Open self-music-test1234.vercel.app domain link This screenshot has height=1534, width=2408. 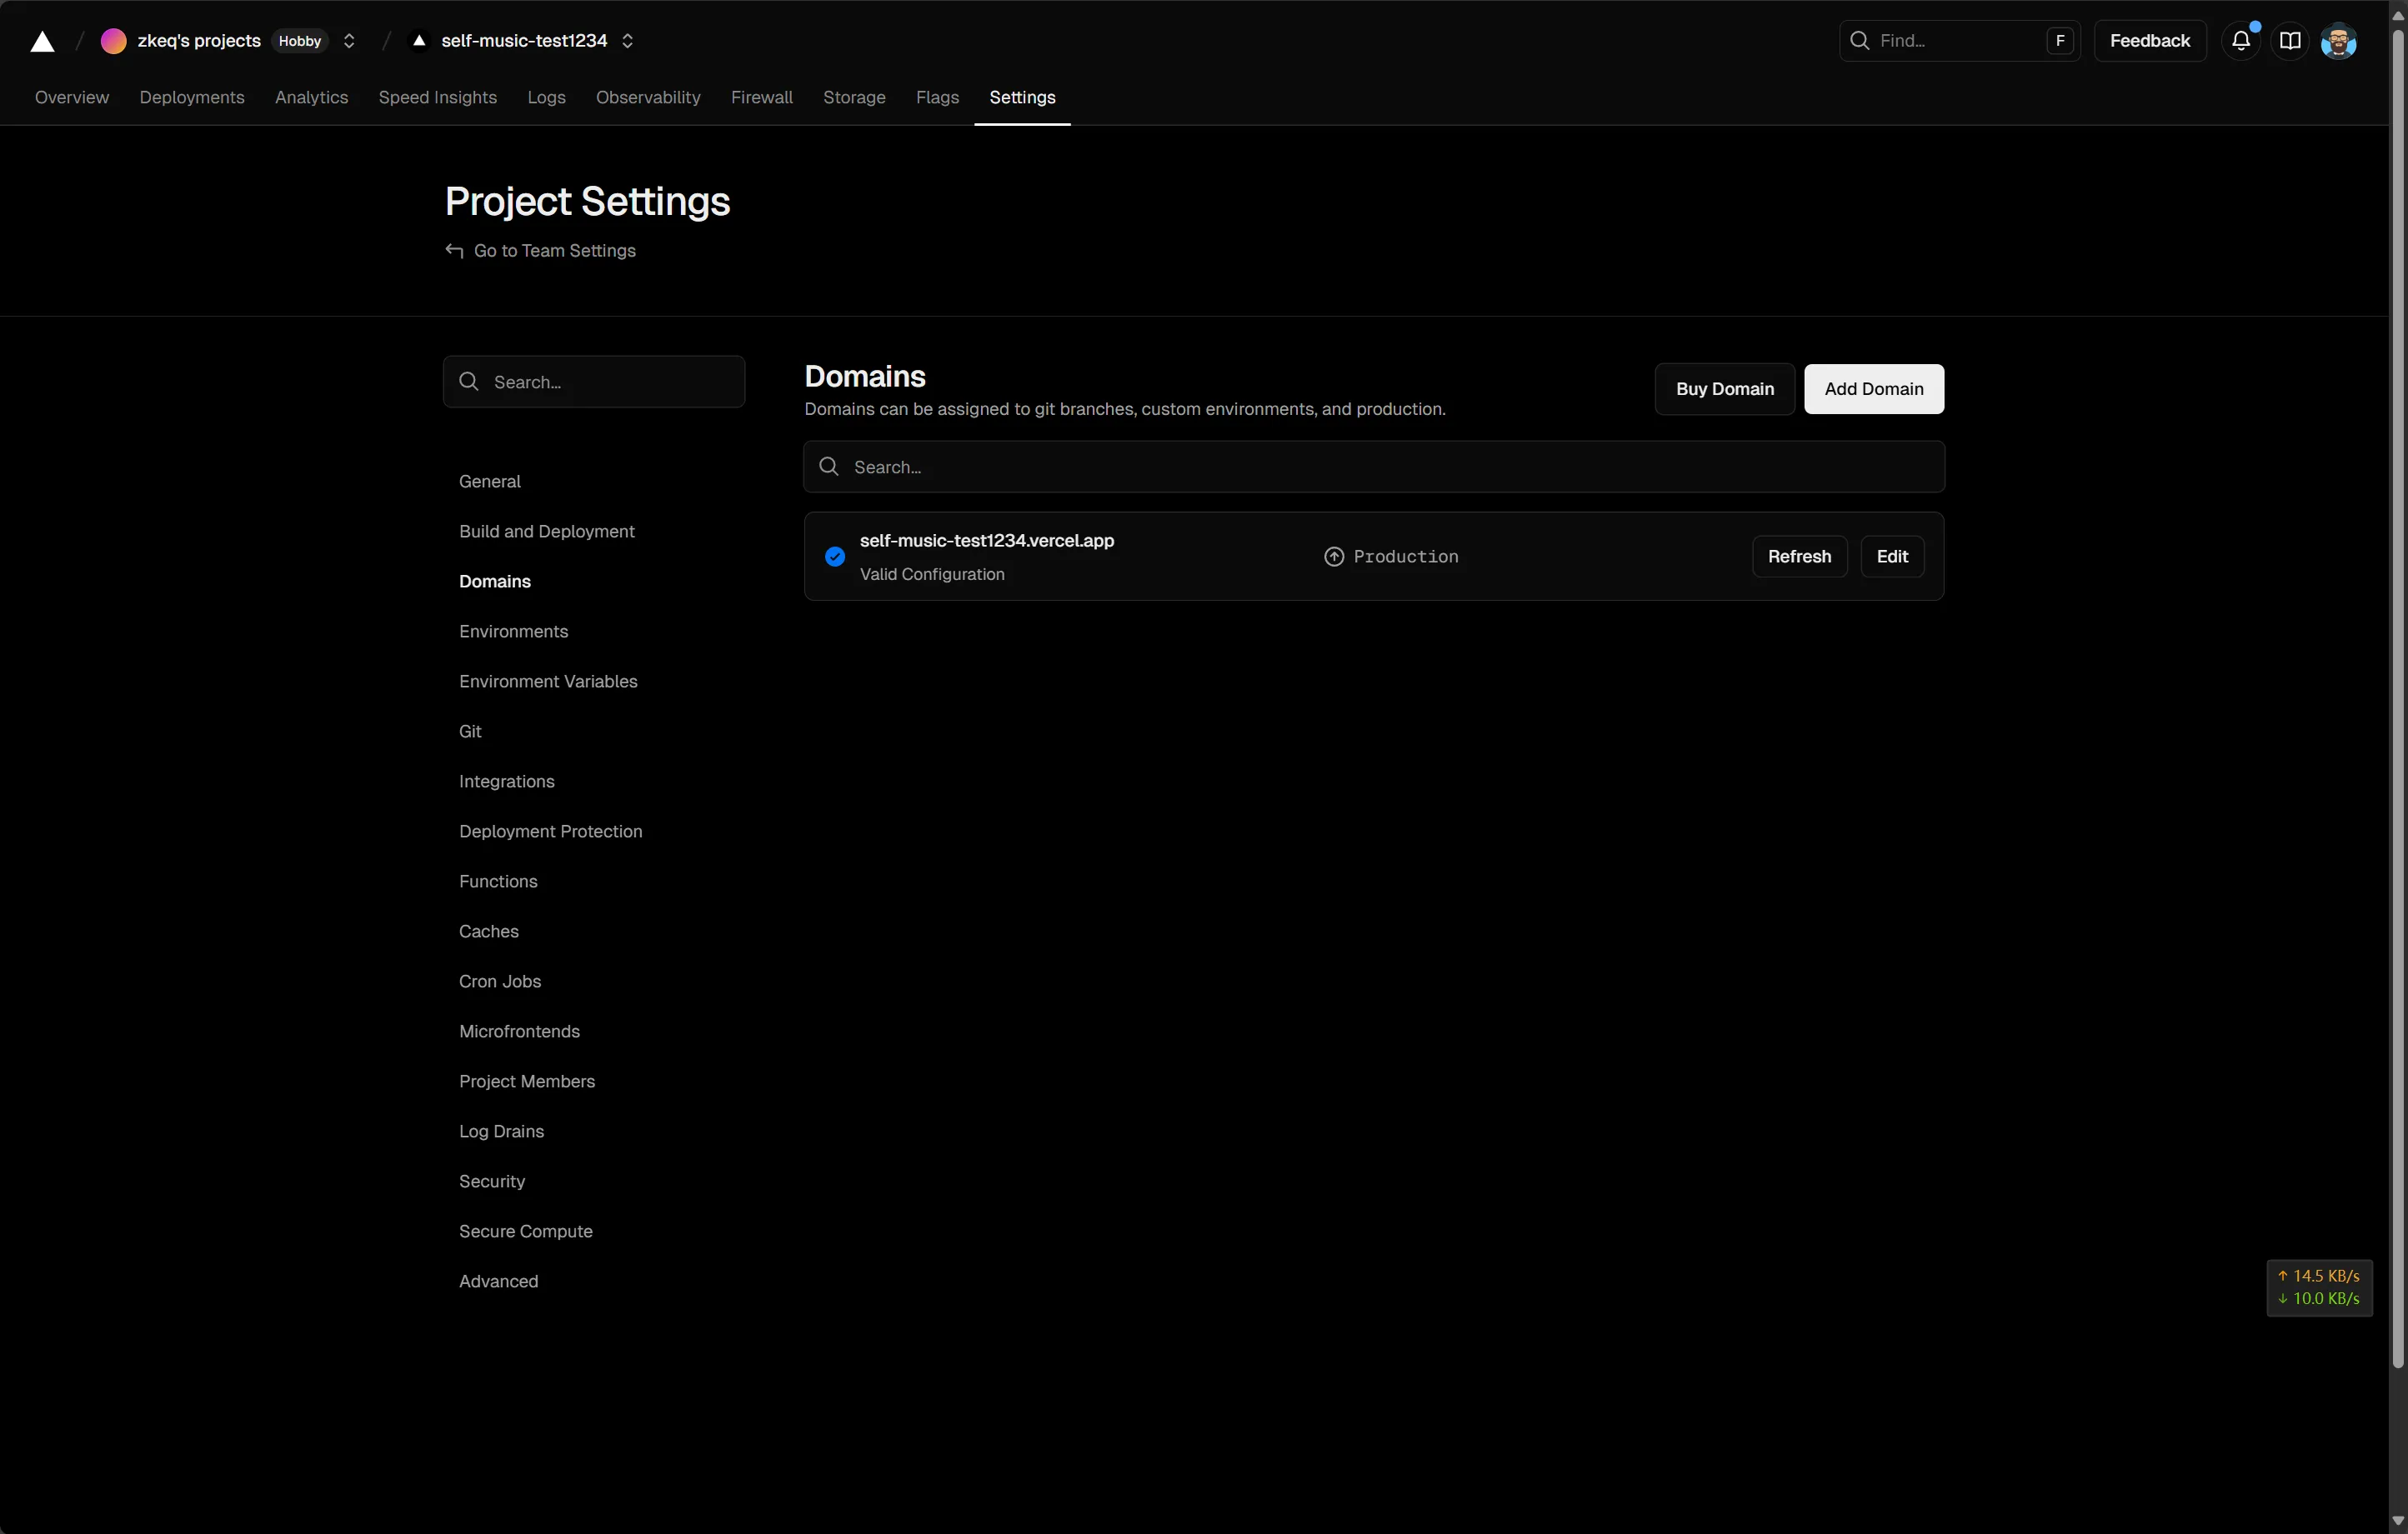(987, 540)
